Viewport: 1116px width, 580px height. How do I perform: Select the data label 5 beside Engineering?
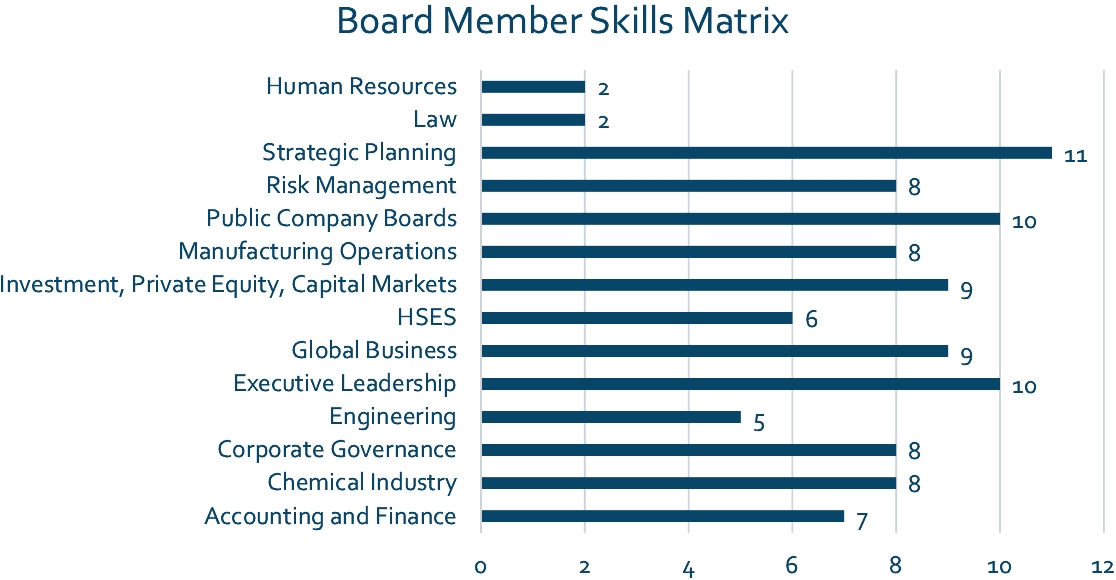point(759,422)
